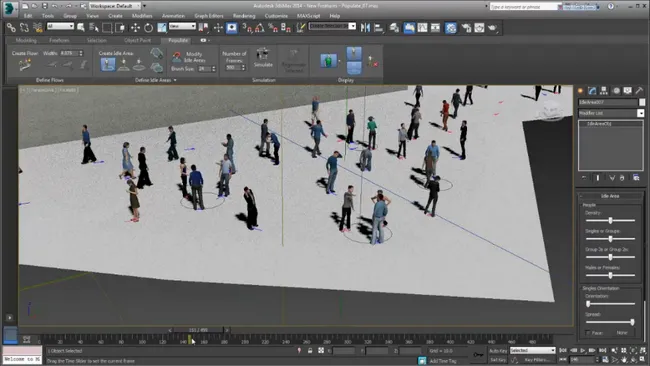Viewport: 650px width, 366px height.
Task: Click the Set Key button
Action: pos(498,360)
